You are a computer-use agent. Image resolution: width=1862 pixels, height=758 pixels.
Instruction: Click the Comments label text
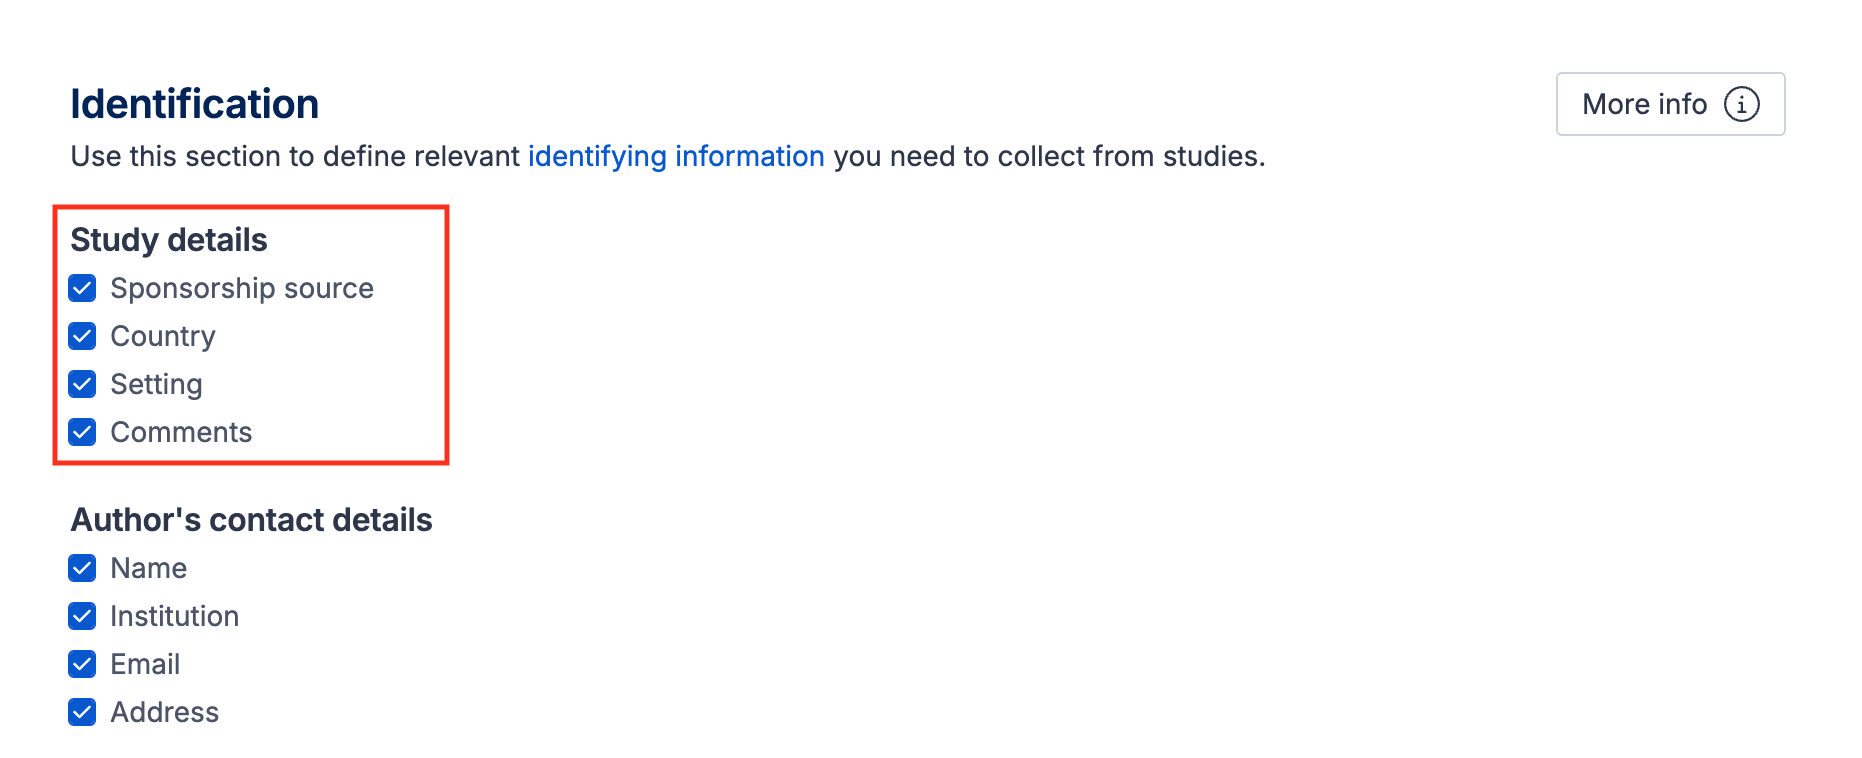[181, 433]
